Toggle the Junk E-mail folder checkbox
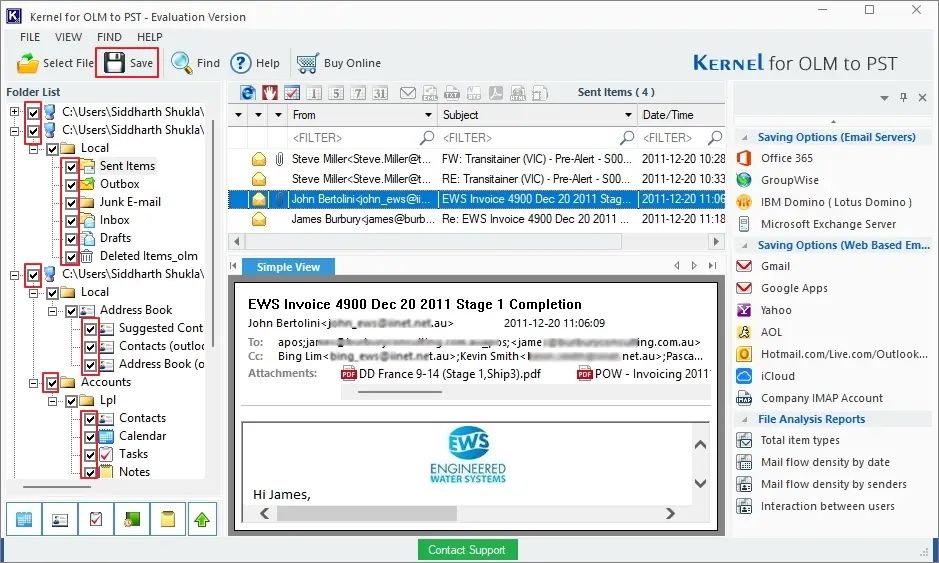 pos(71,202)
